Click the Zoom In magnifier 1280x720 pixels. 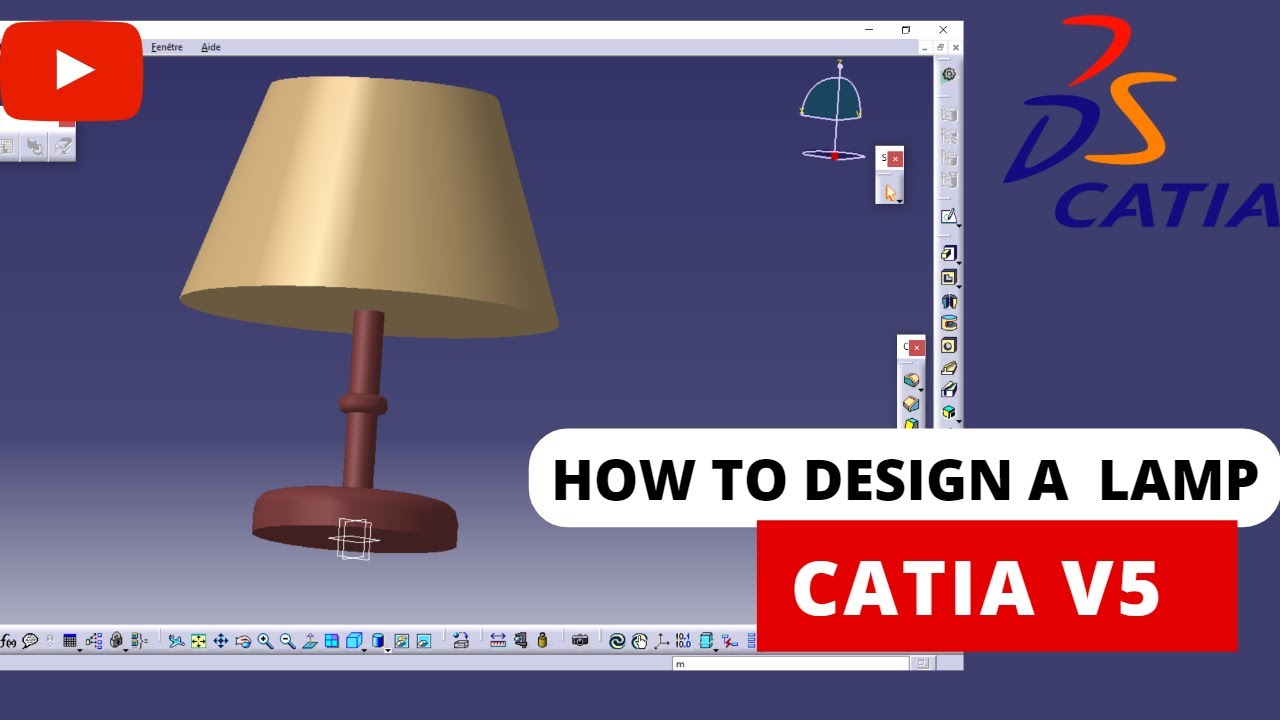click(x=265, y=641)
